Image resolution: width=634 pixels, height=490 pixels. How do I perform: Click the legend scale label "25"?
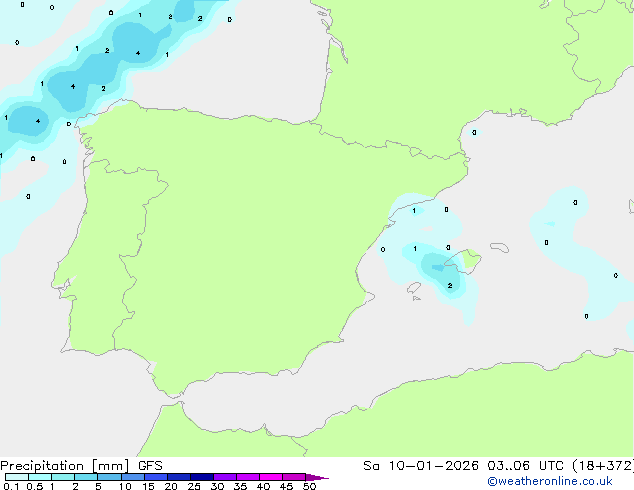[x=194, y=486]
